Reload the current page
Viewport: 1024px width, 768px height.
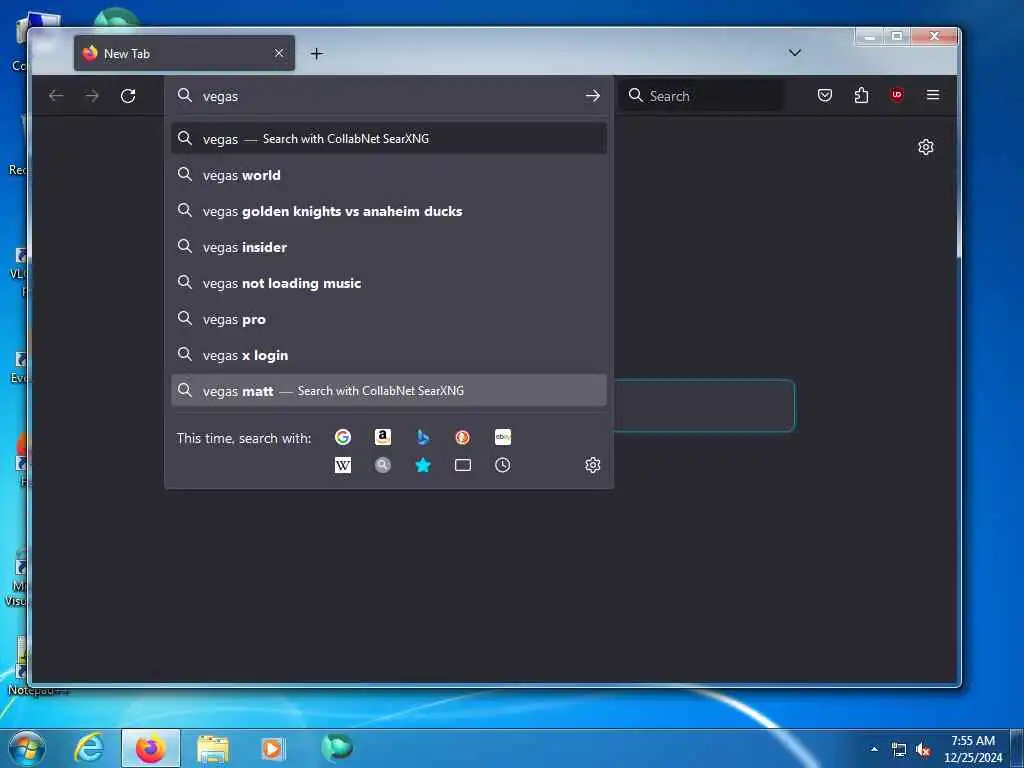(128, 96)
